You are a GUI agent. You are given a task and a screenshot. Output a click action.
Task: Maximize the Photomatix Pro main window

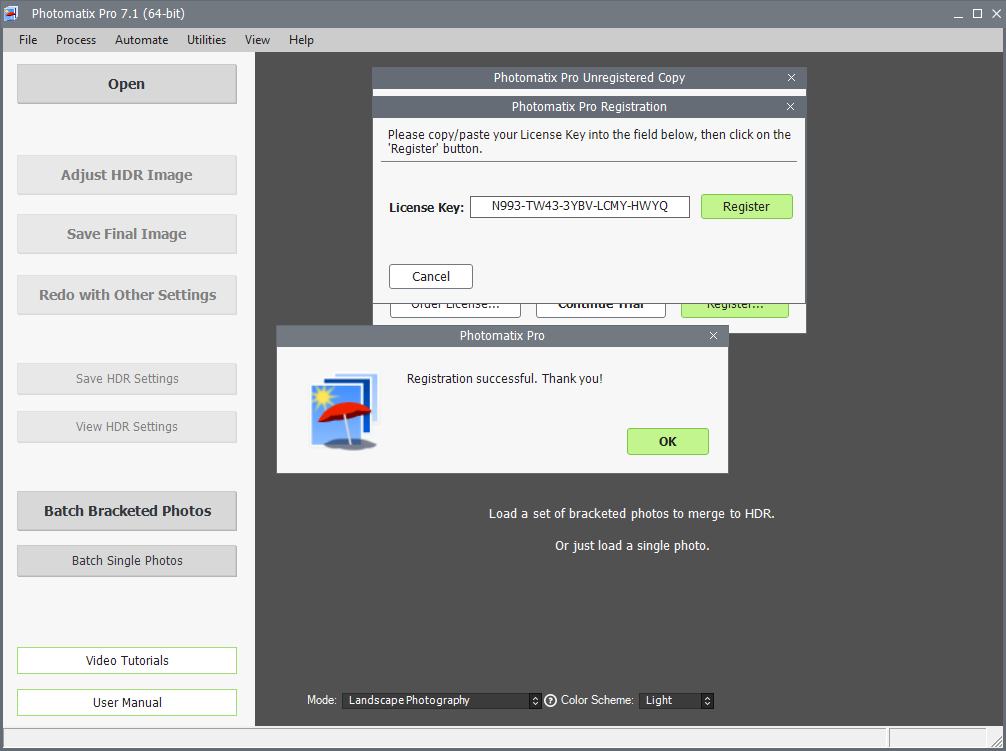[977, 14]
